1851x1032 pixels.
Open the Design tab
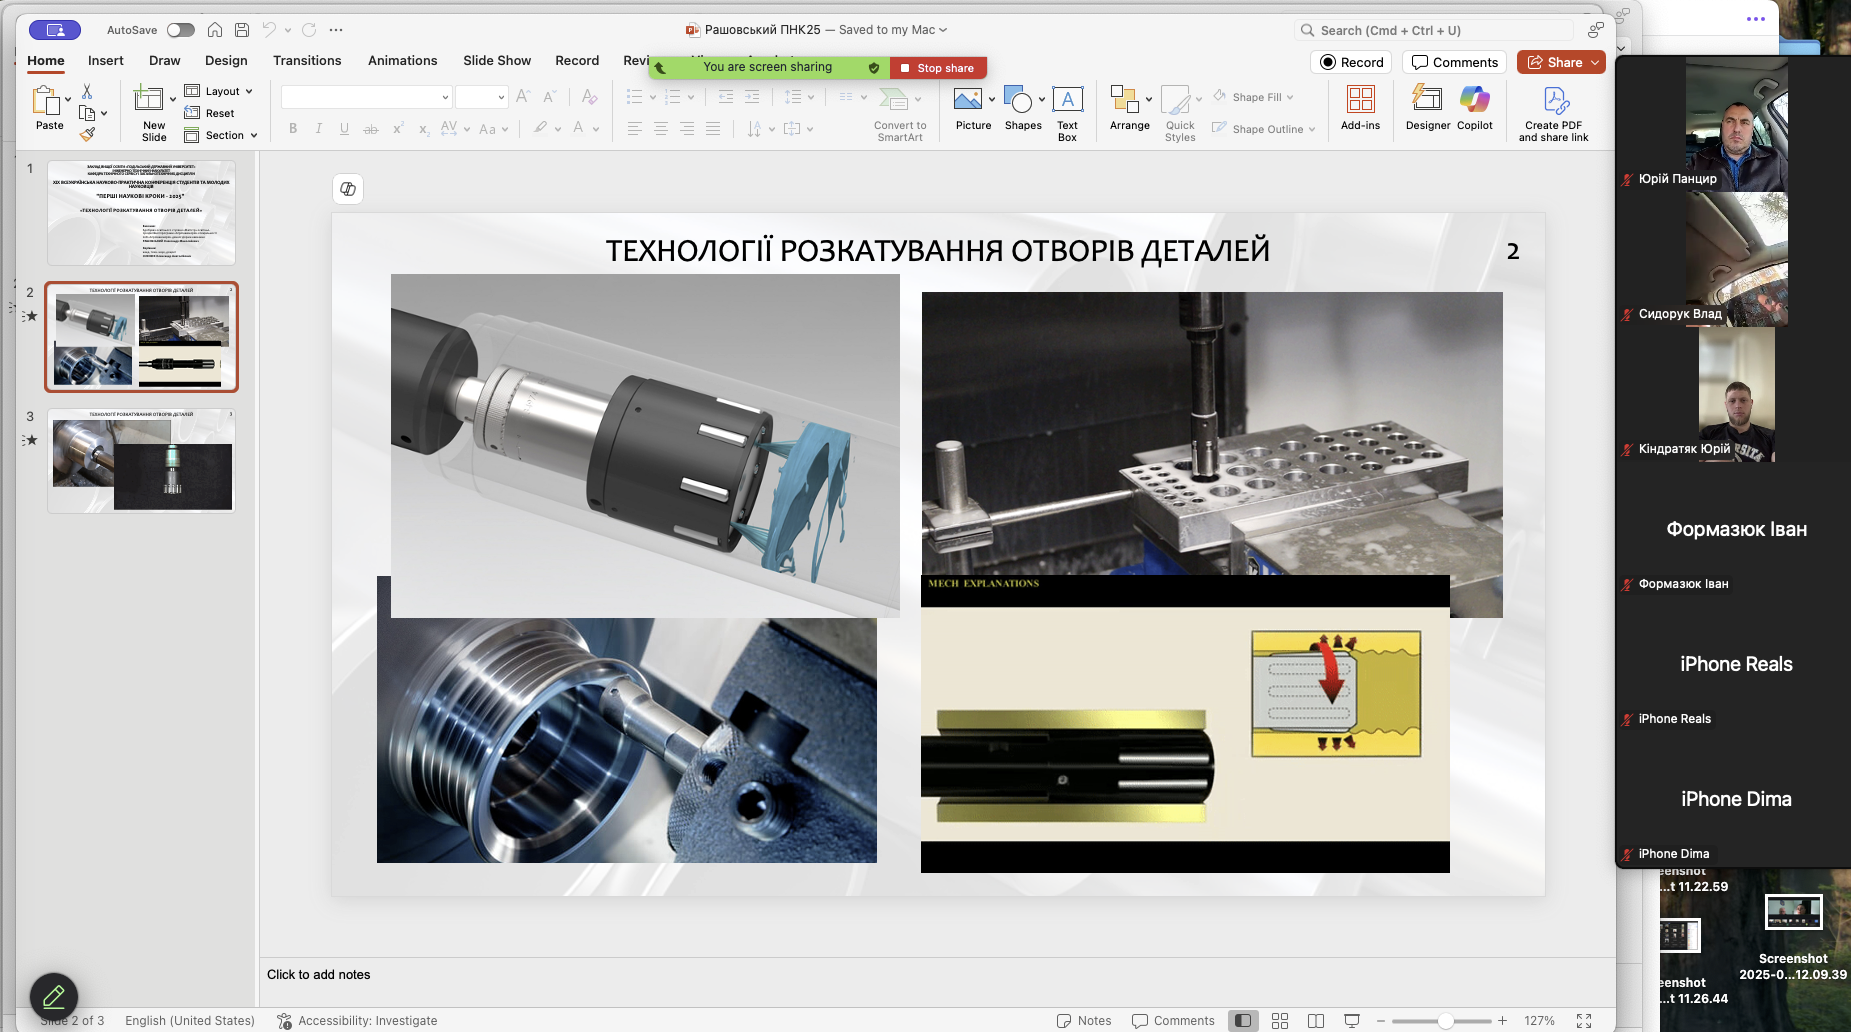click(x=226, y=61)
